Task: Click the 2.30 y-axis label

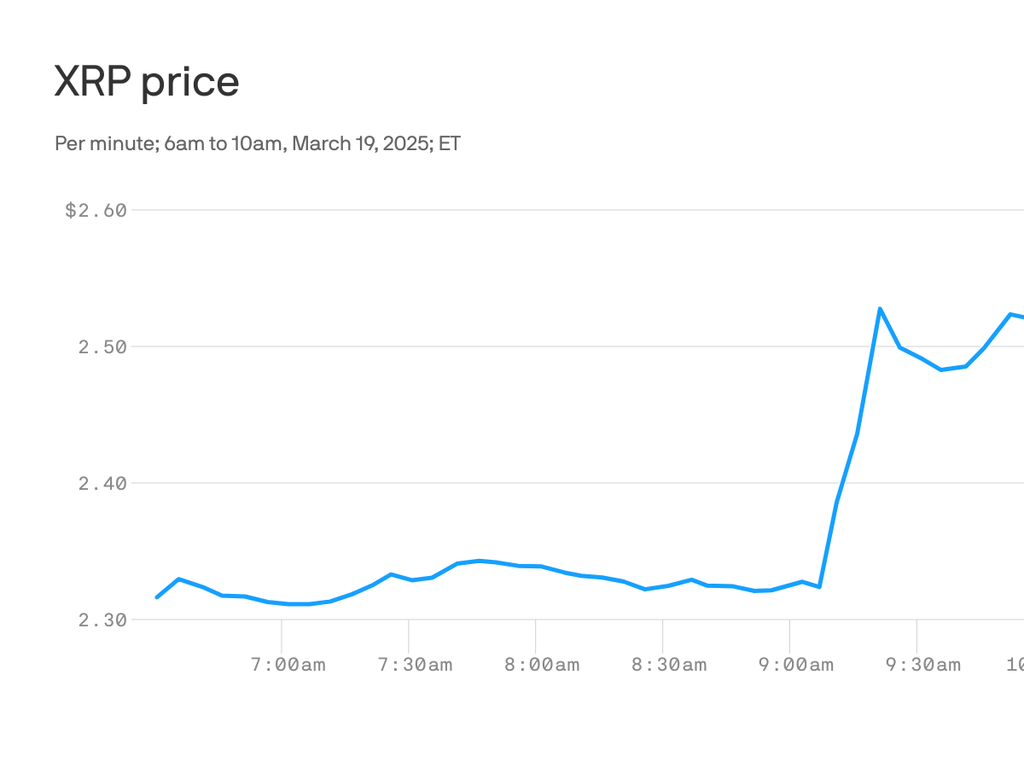Action: click(x=101, y=620)
